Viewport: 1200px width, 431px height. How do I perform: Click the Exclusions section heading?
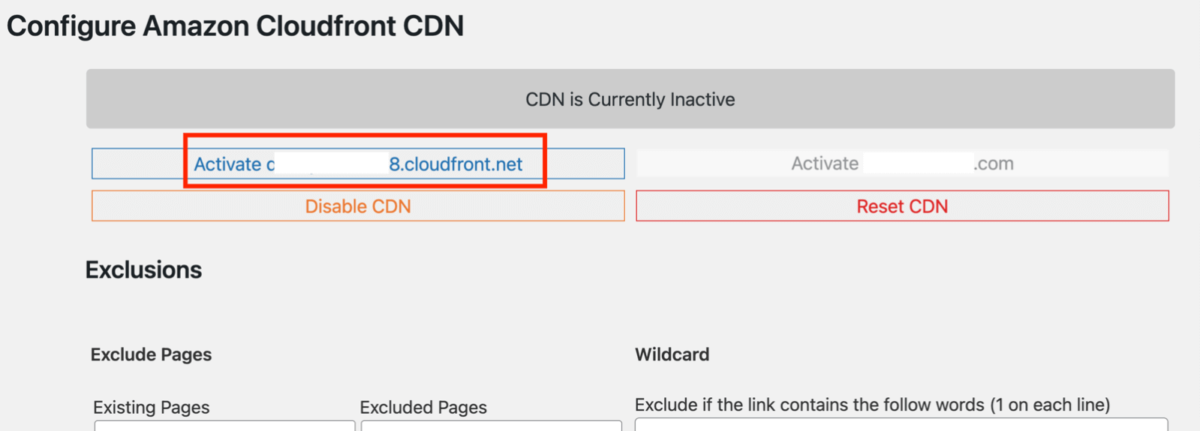143,270
